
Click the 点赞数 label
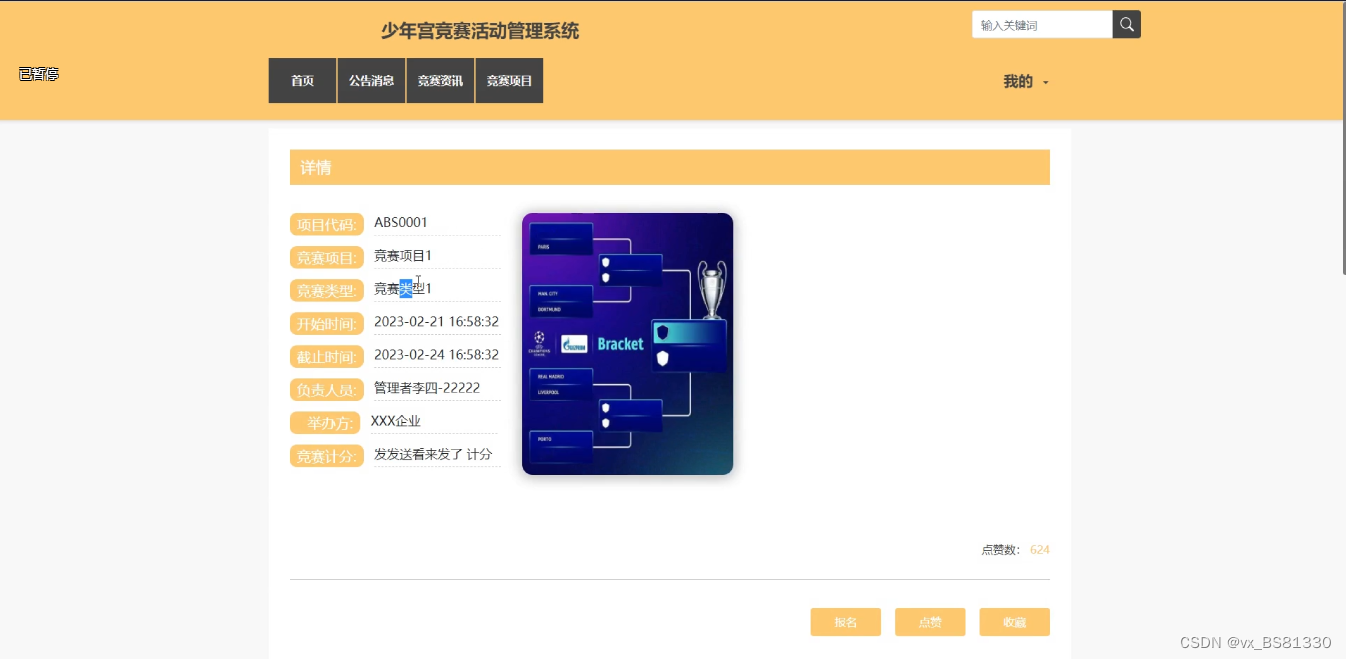1001,550
